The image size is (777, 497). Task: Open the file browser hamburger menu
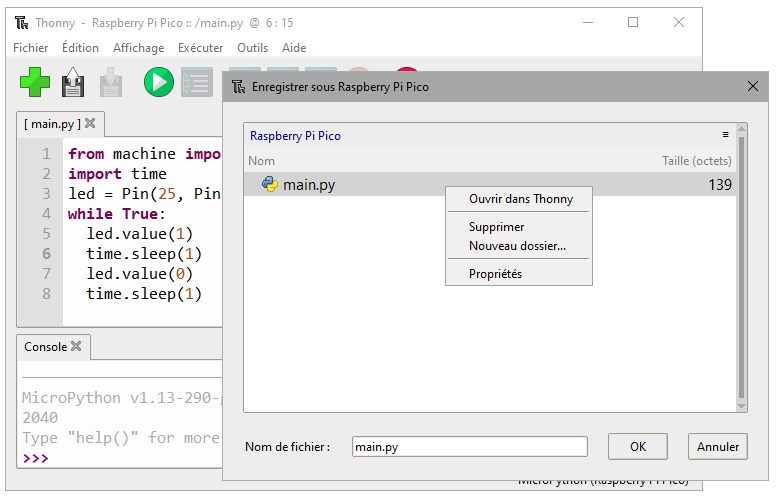click(726, 134)
